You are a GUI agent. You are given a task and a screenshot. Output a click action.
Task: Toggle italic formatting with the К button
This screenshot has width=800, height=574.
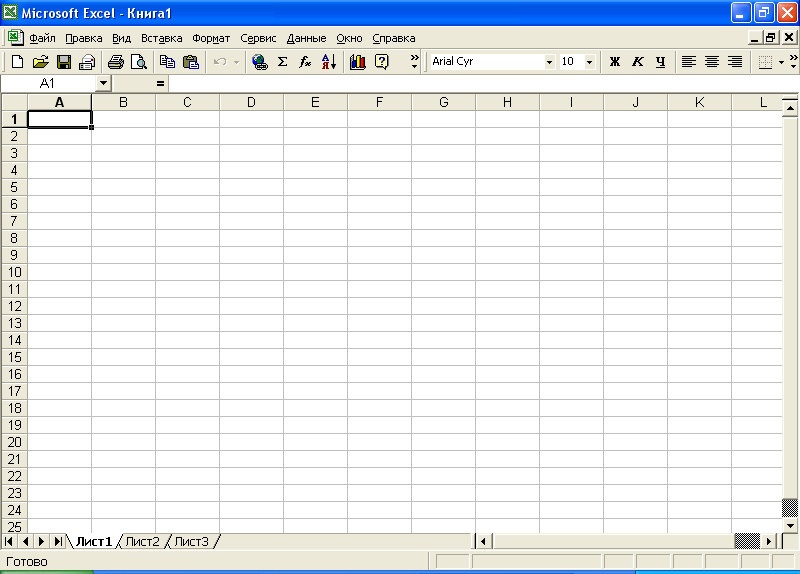638,62
